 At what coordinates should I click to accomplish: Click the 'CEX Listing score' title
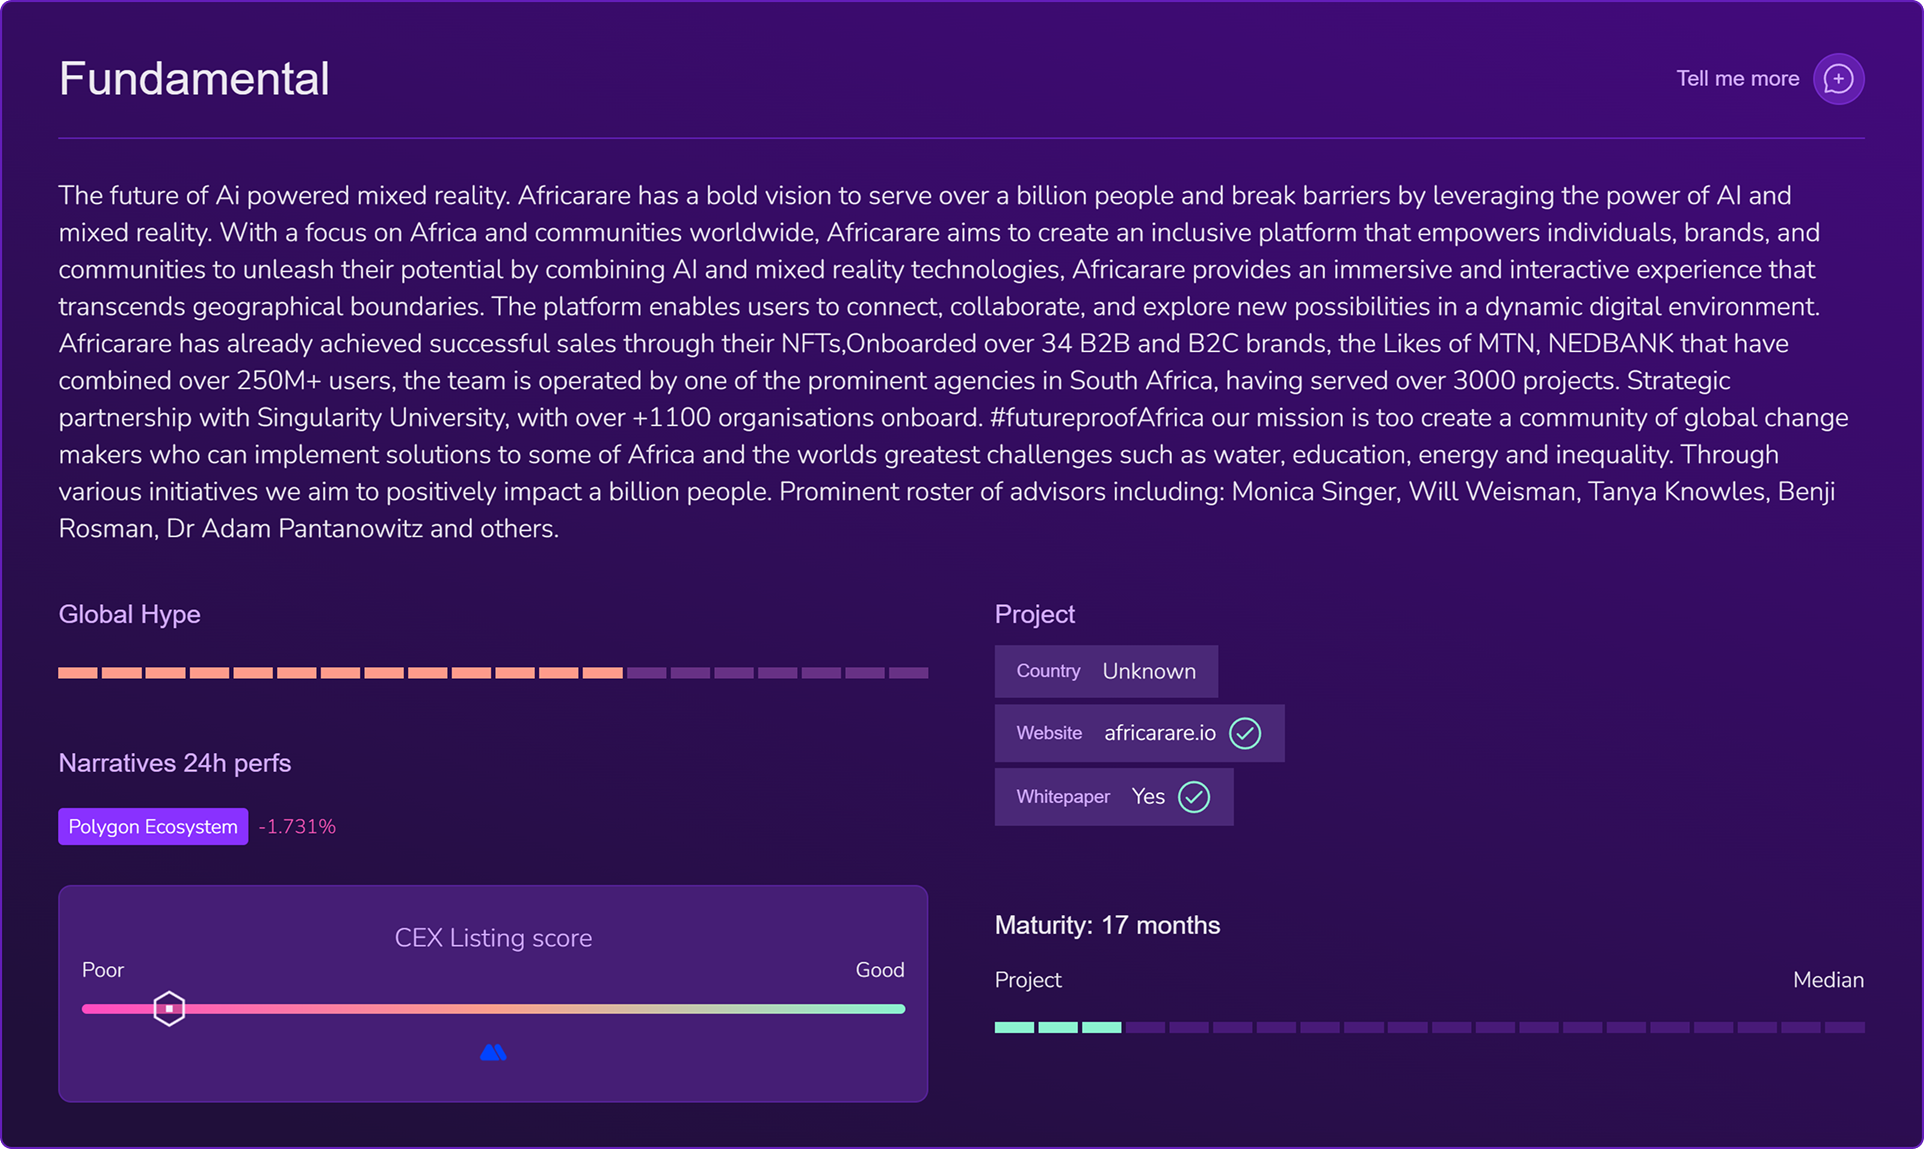[x=493, y=938]
